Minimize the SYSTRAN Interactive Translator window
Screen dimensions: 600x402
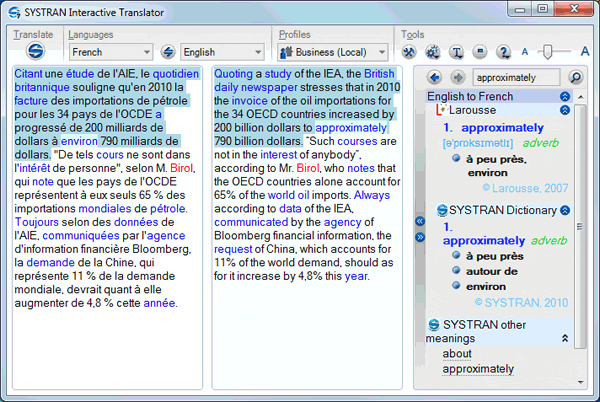520,9
